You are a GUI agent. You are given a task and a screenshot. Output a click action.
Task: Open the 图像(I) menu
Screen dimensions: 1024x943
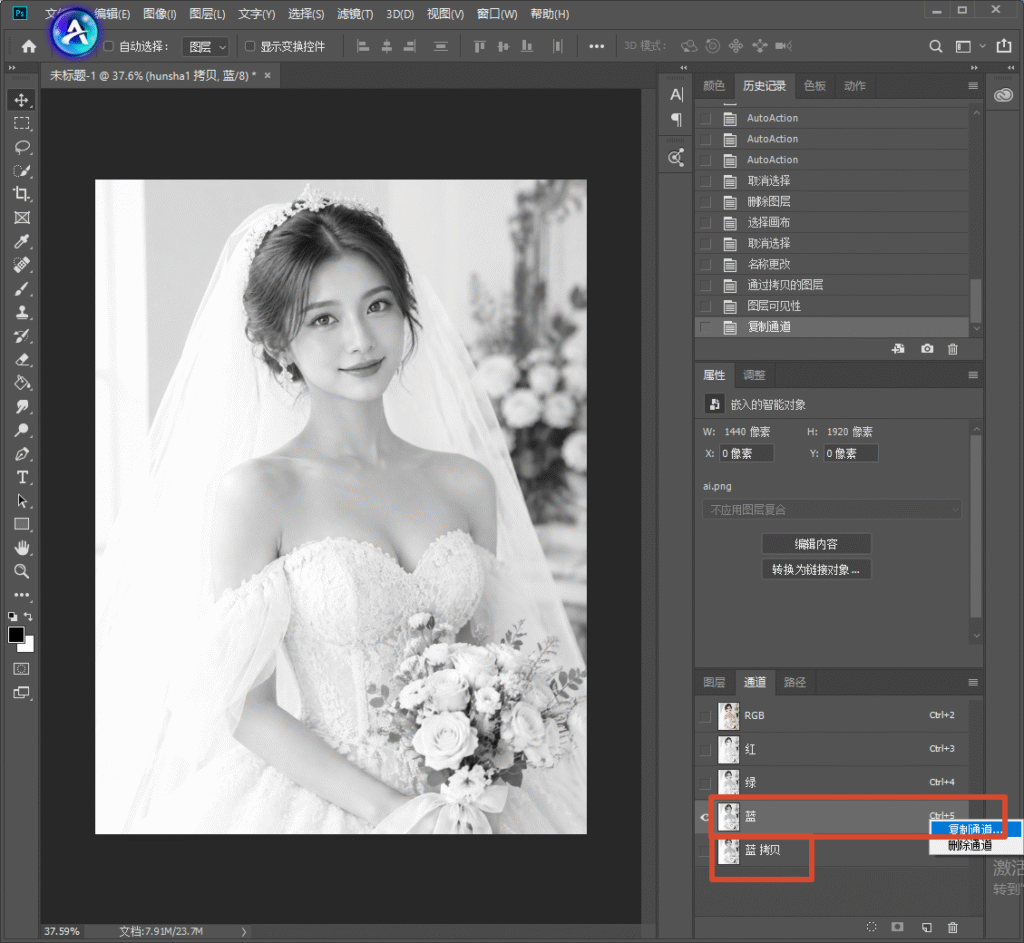tap(159, 14)
